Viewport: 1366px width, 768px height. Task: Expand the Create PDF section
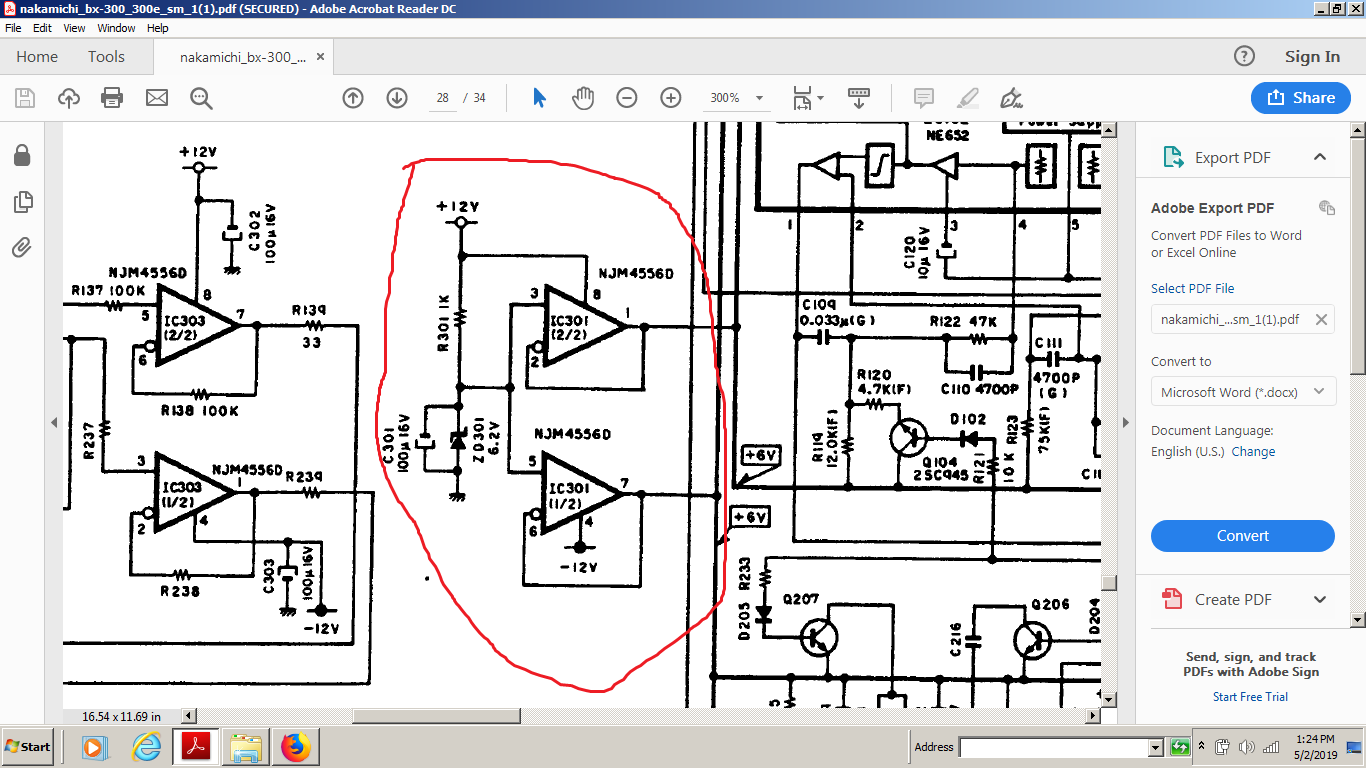click(x=1320, y=600)
